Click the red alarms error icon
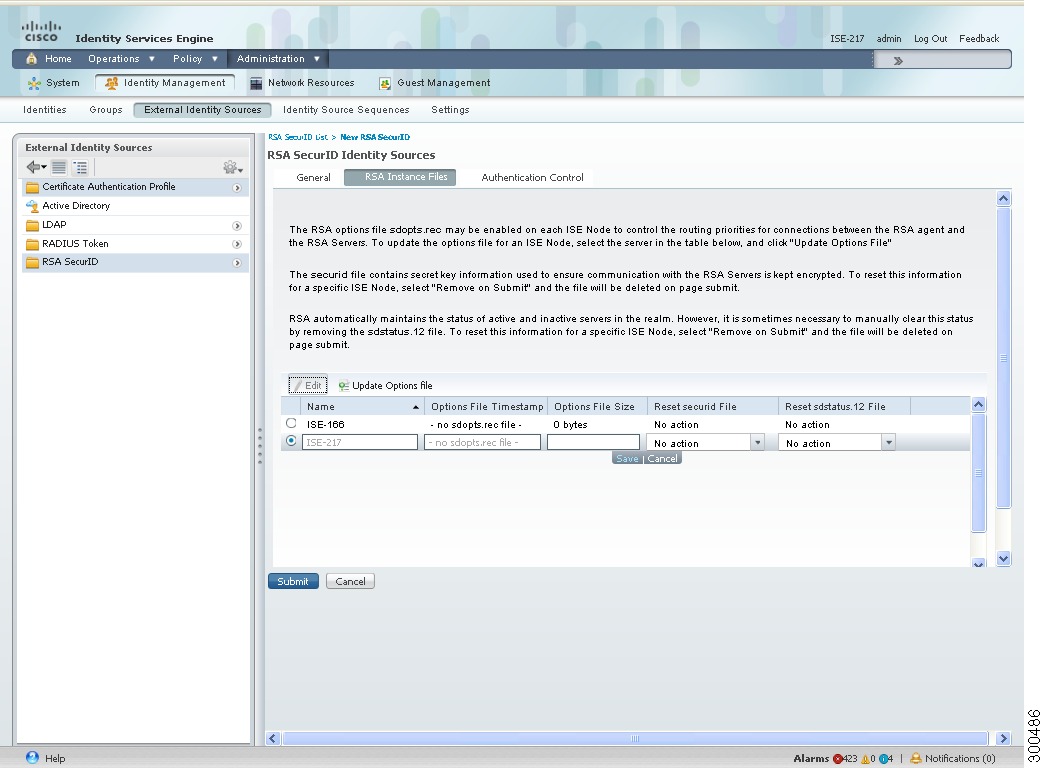 pos(838,759)
